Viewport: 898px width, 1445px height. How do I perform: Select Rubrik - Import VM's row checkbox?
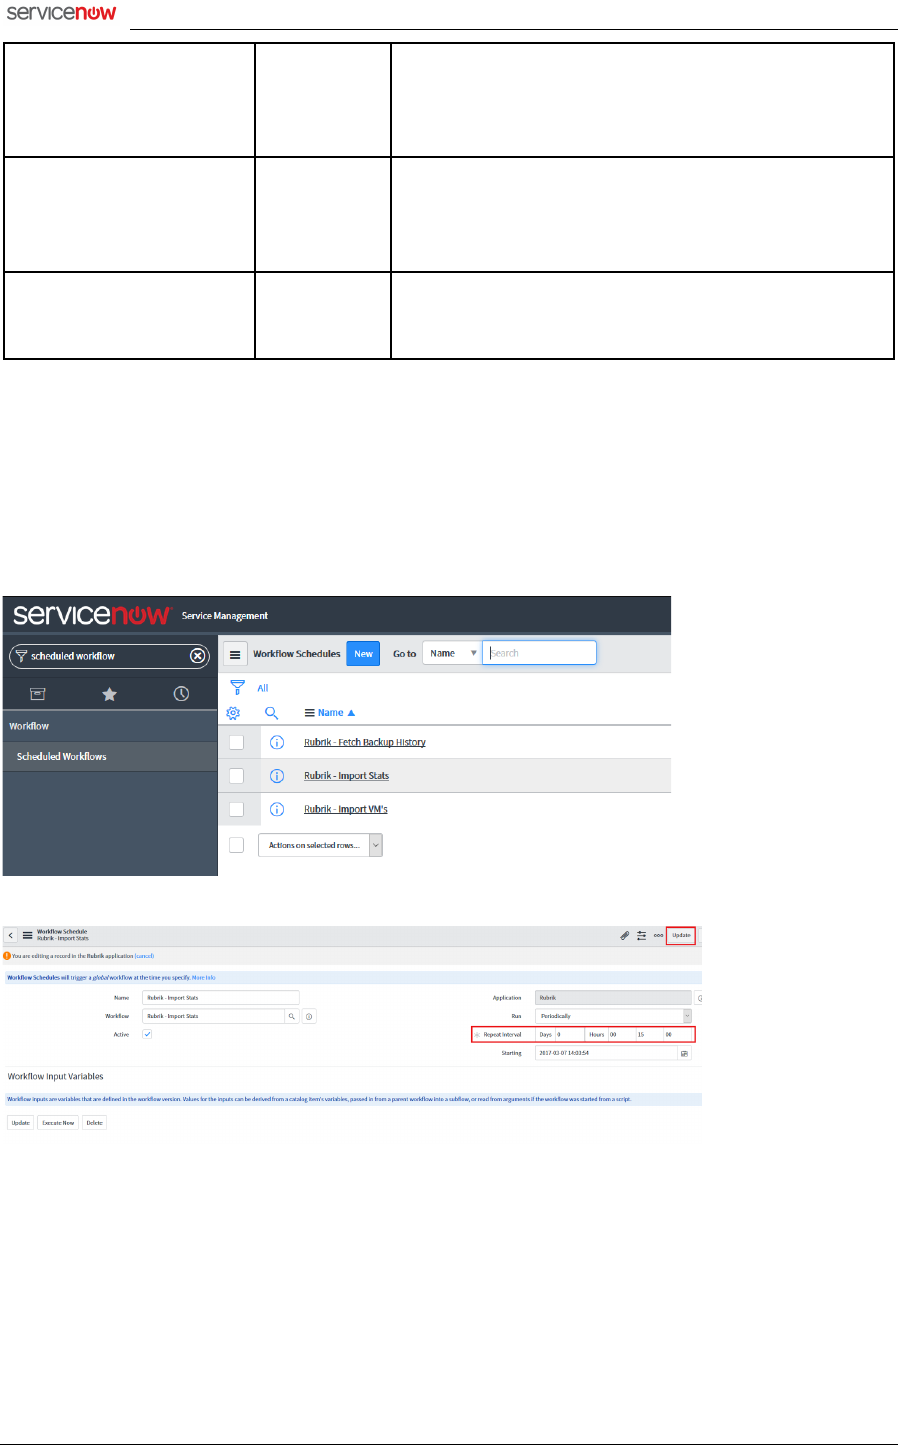[x=237, y=809]
